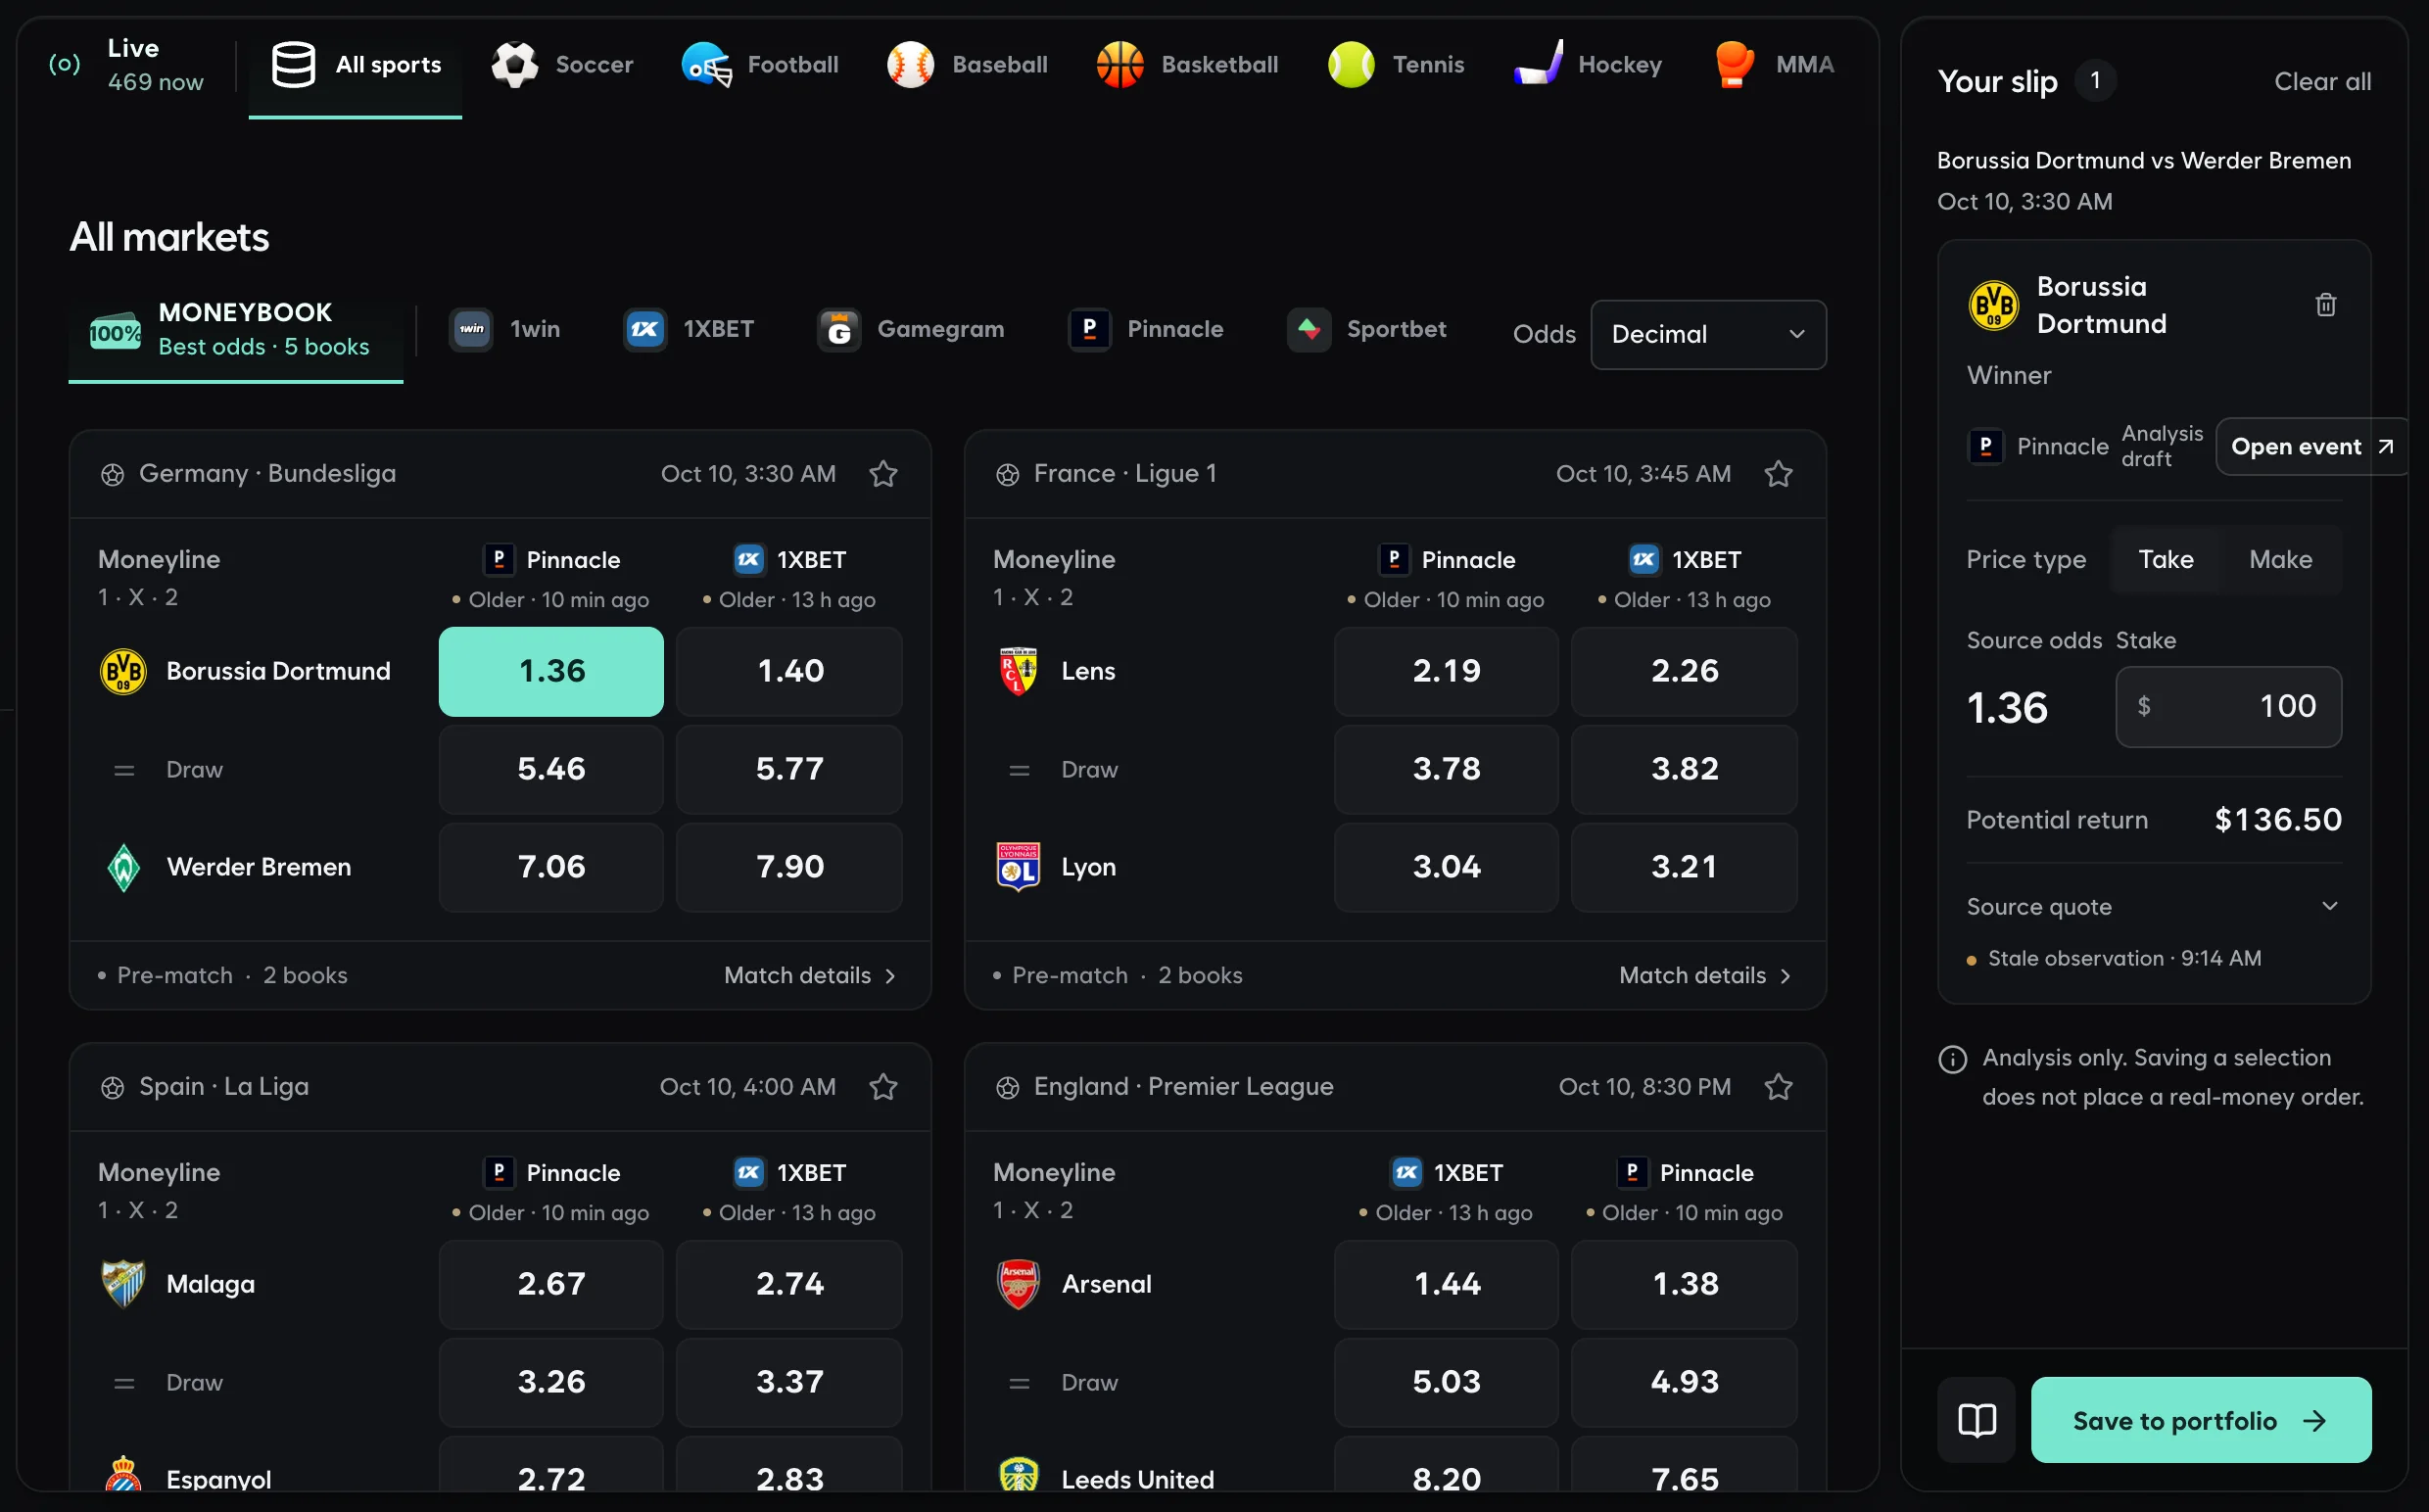The width and height of the screenshot is (2429, 1512).
Task: Click the MONEYBOOK 100% badge icon
Action: tap(115, 331)
